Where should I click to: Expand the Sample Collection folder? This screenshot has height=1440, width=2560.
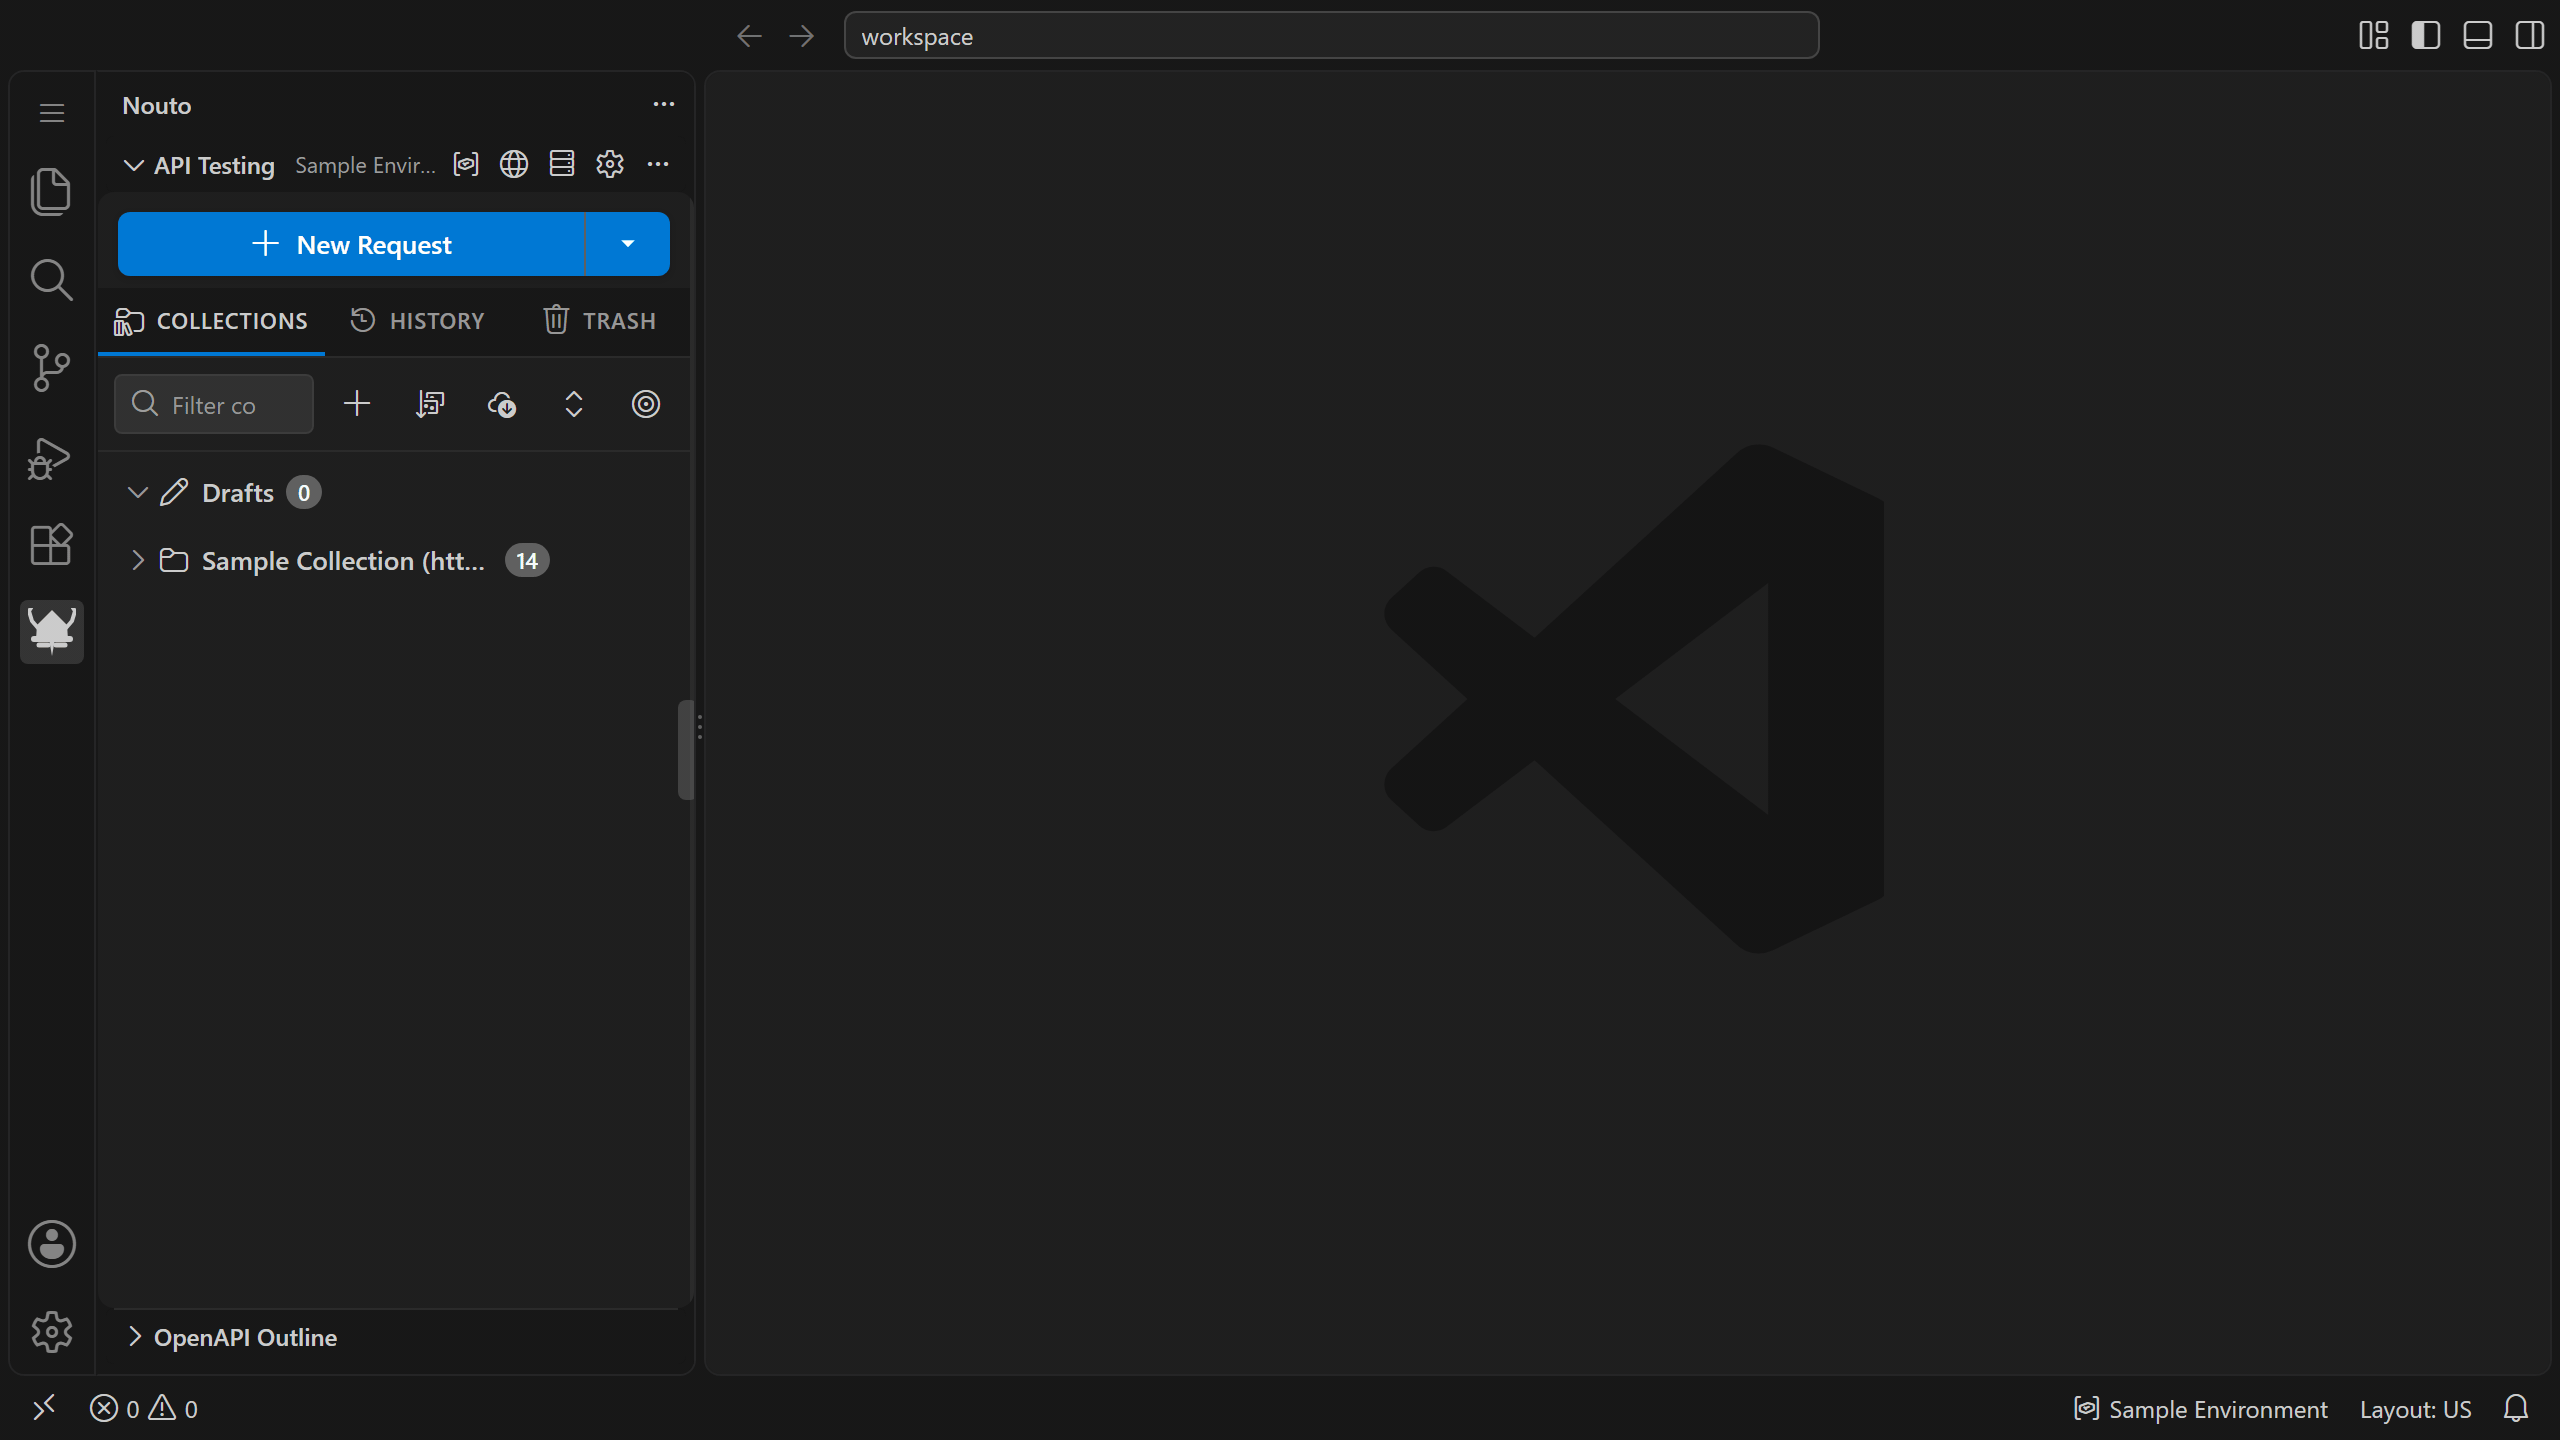(138, 561)
